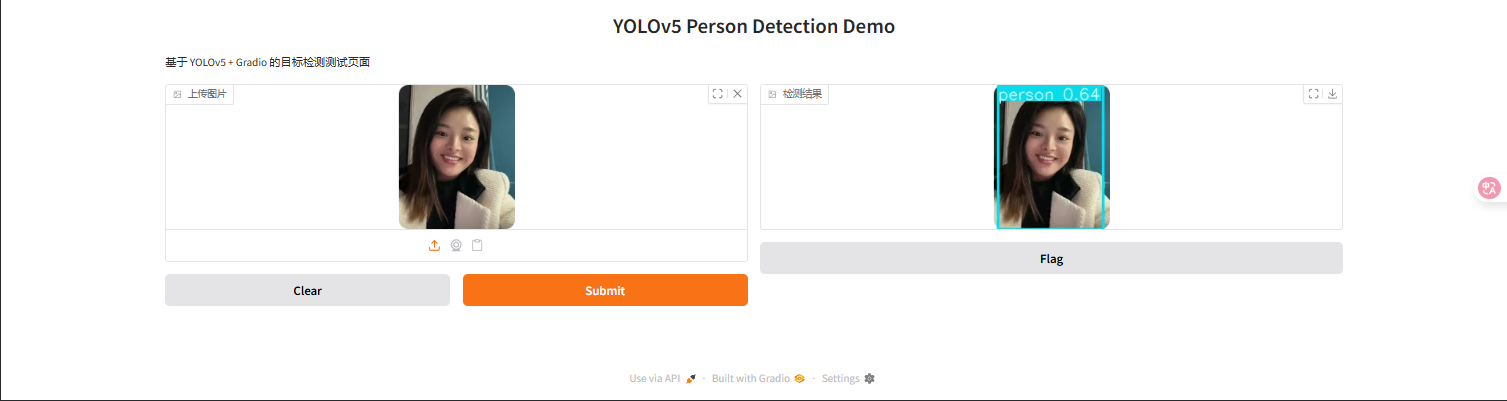The height and width of the screenshot is (401, 1507).
Task: Open the Settings link in footer
Action: [840, 379]
